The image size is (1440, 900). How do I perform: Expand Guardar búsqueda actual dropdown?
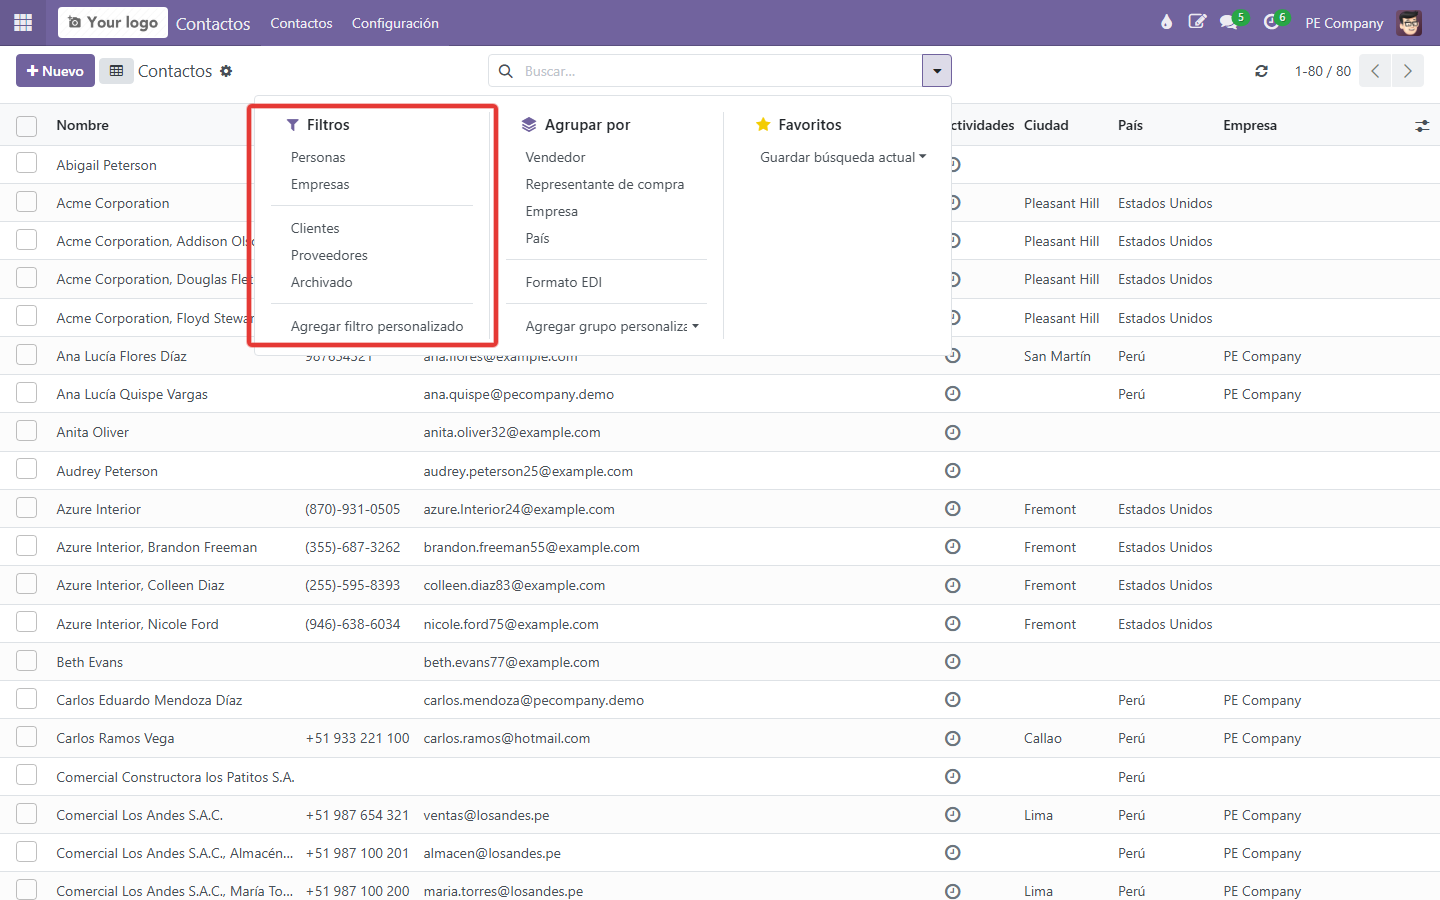(843, 157)
